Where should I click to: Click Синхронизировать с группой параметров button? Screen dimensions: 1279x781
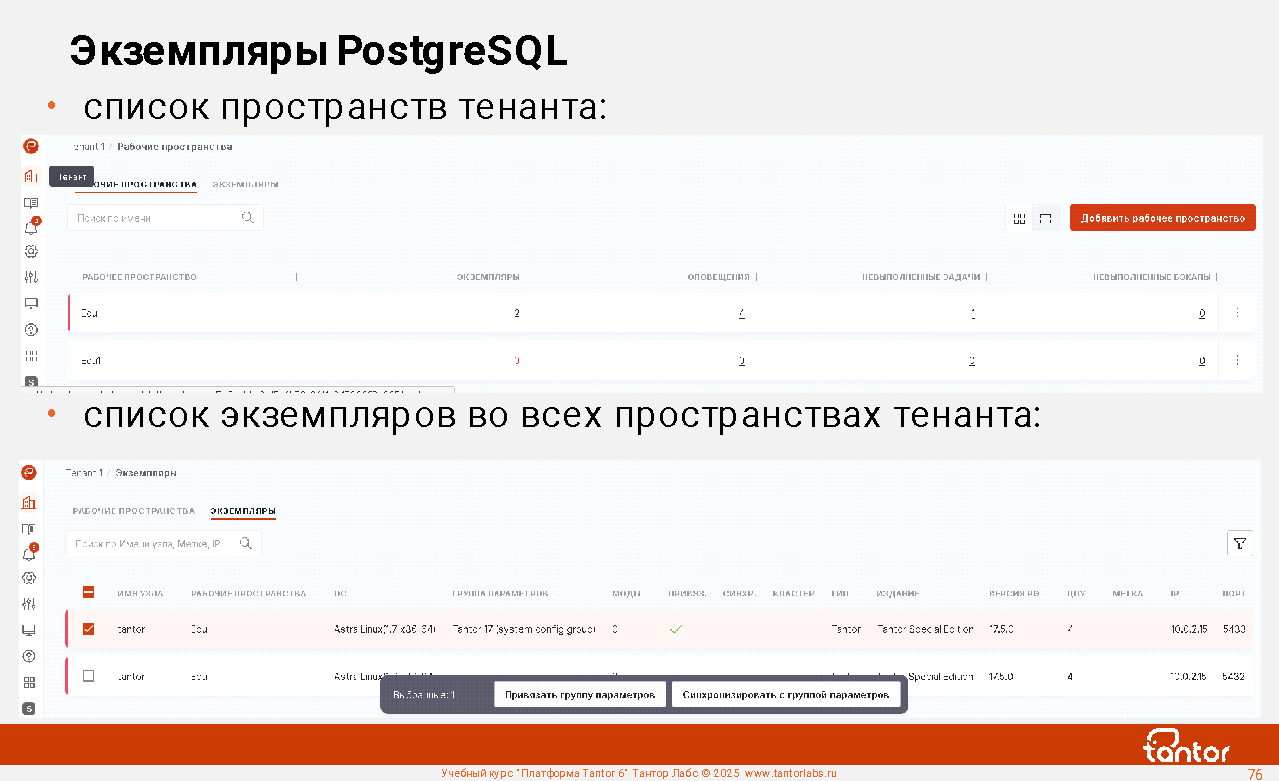(x=785, y=694)
